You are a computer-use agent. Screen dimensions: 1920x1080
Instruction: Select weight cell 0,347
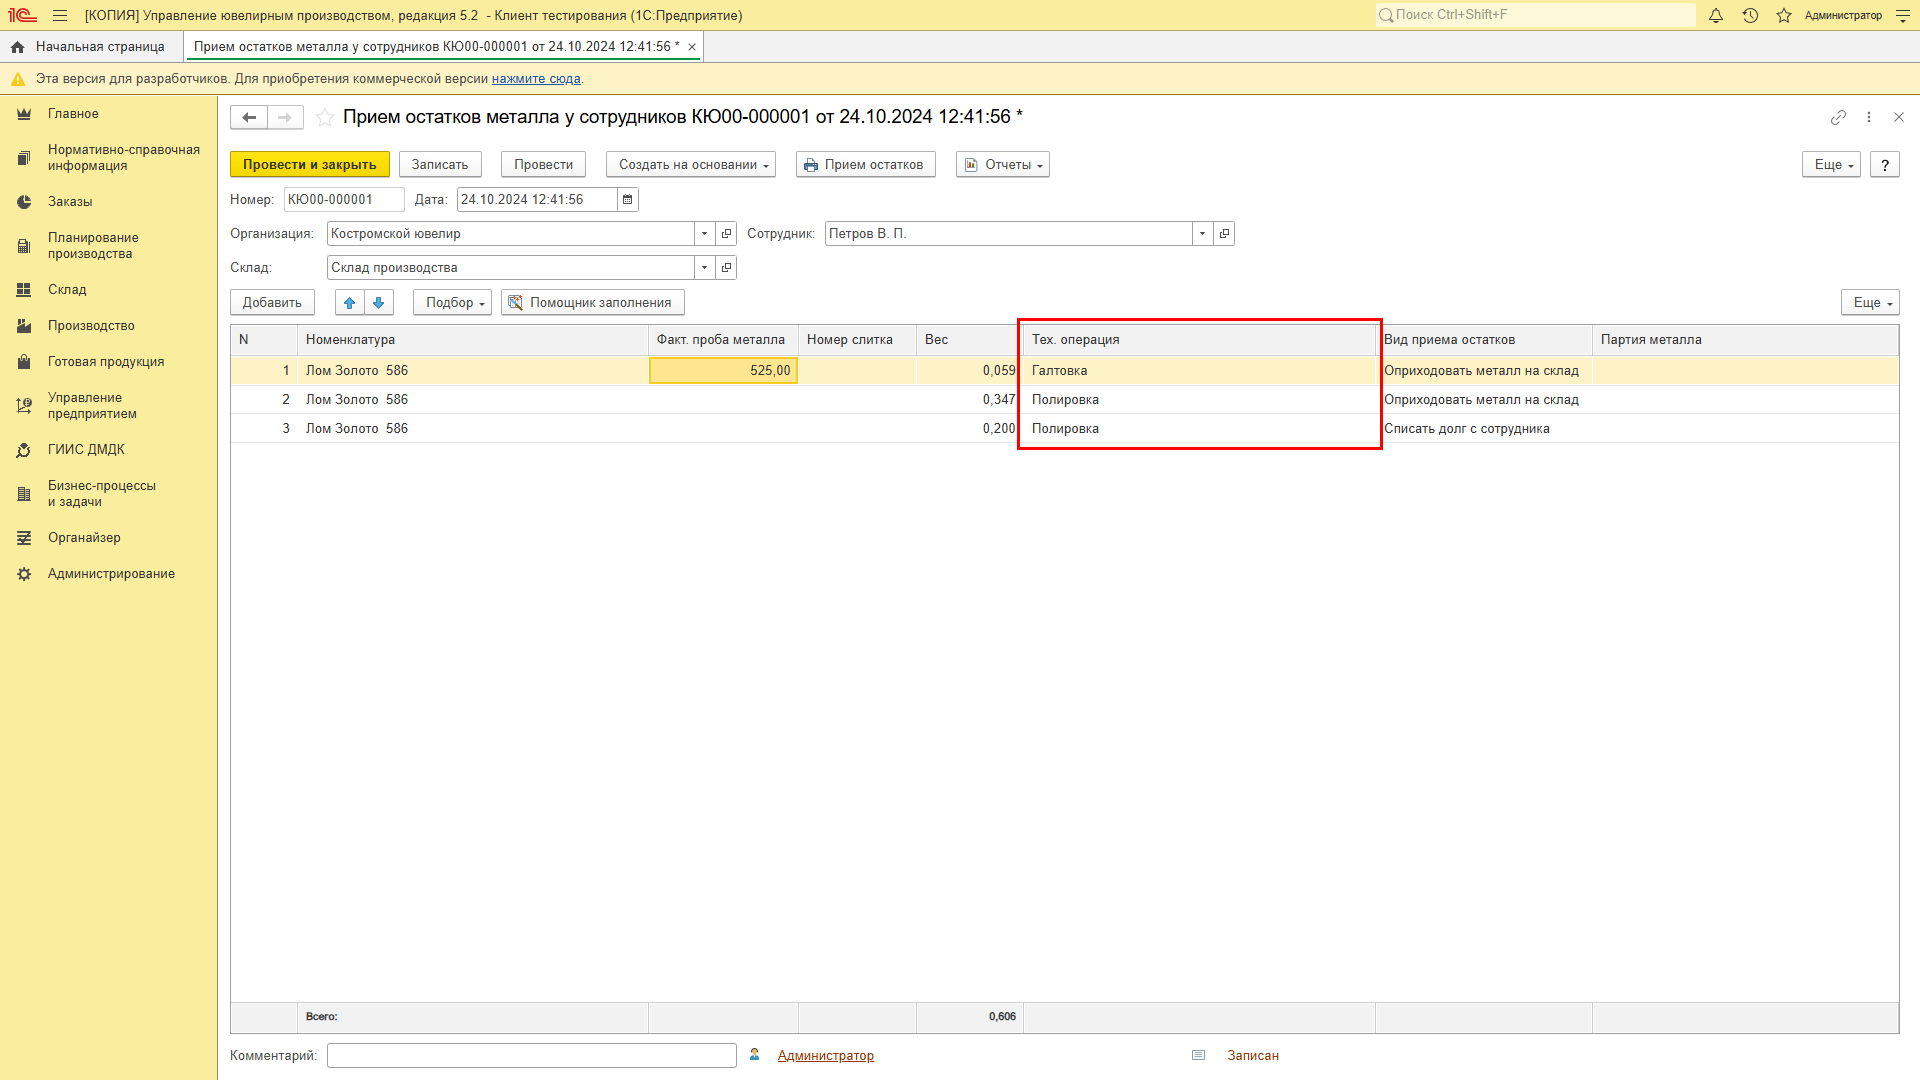point(969,400)
